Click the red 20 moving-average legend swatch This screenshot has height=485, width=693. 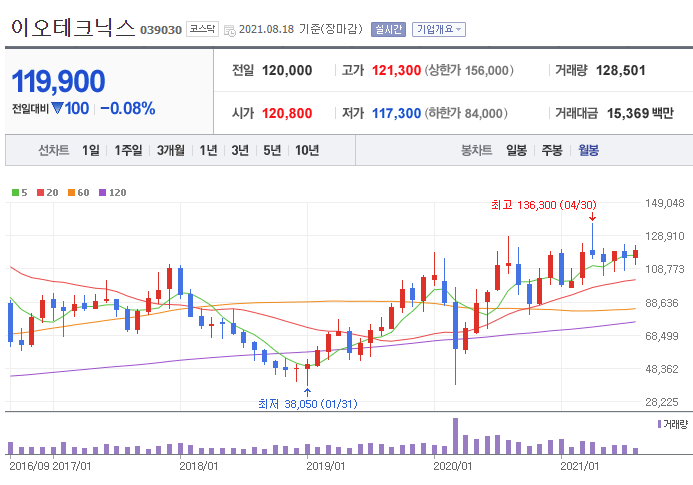41,192
